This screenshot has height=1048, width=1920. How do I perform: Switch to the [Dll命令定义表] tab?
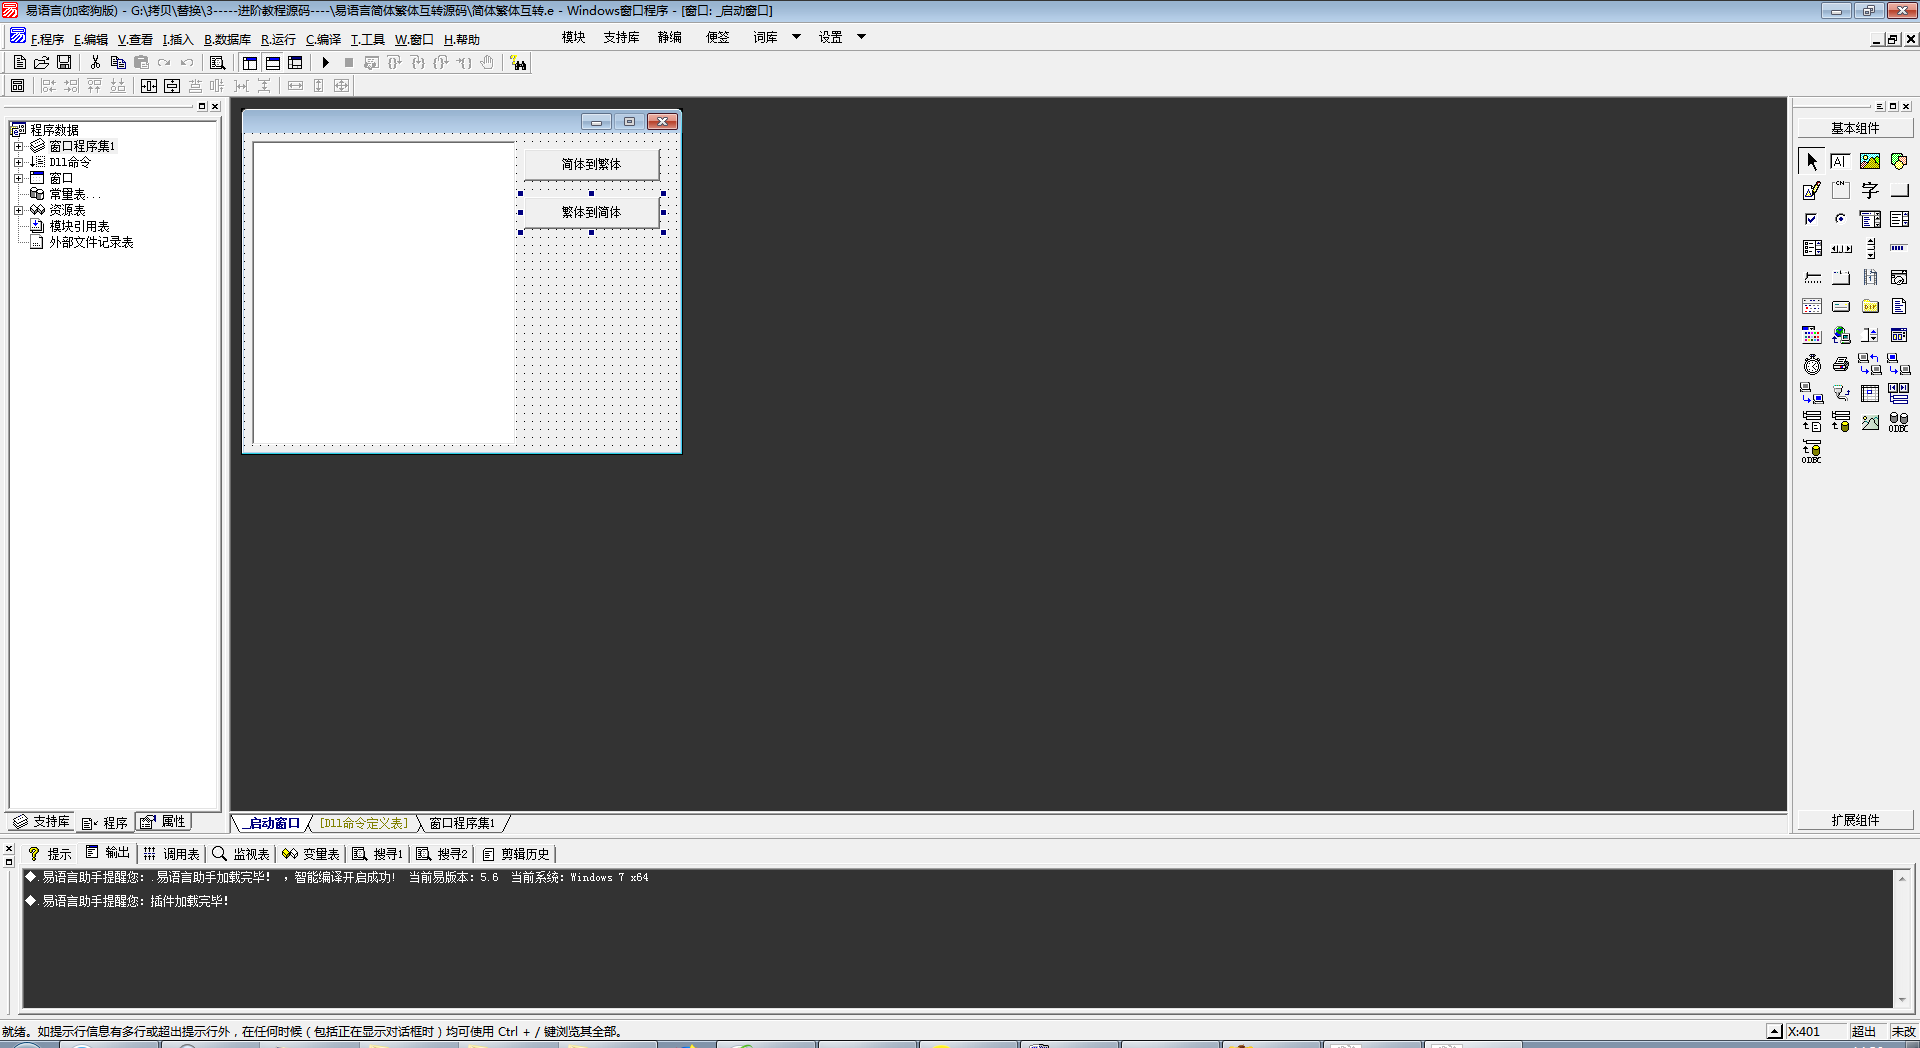pos(364,823)
